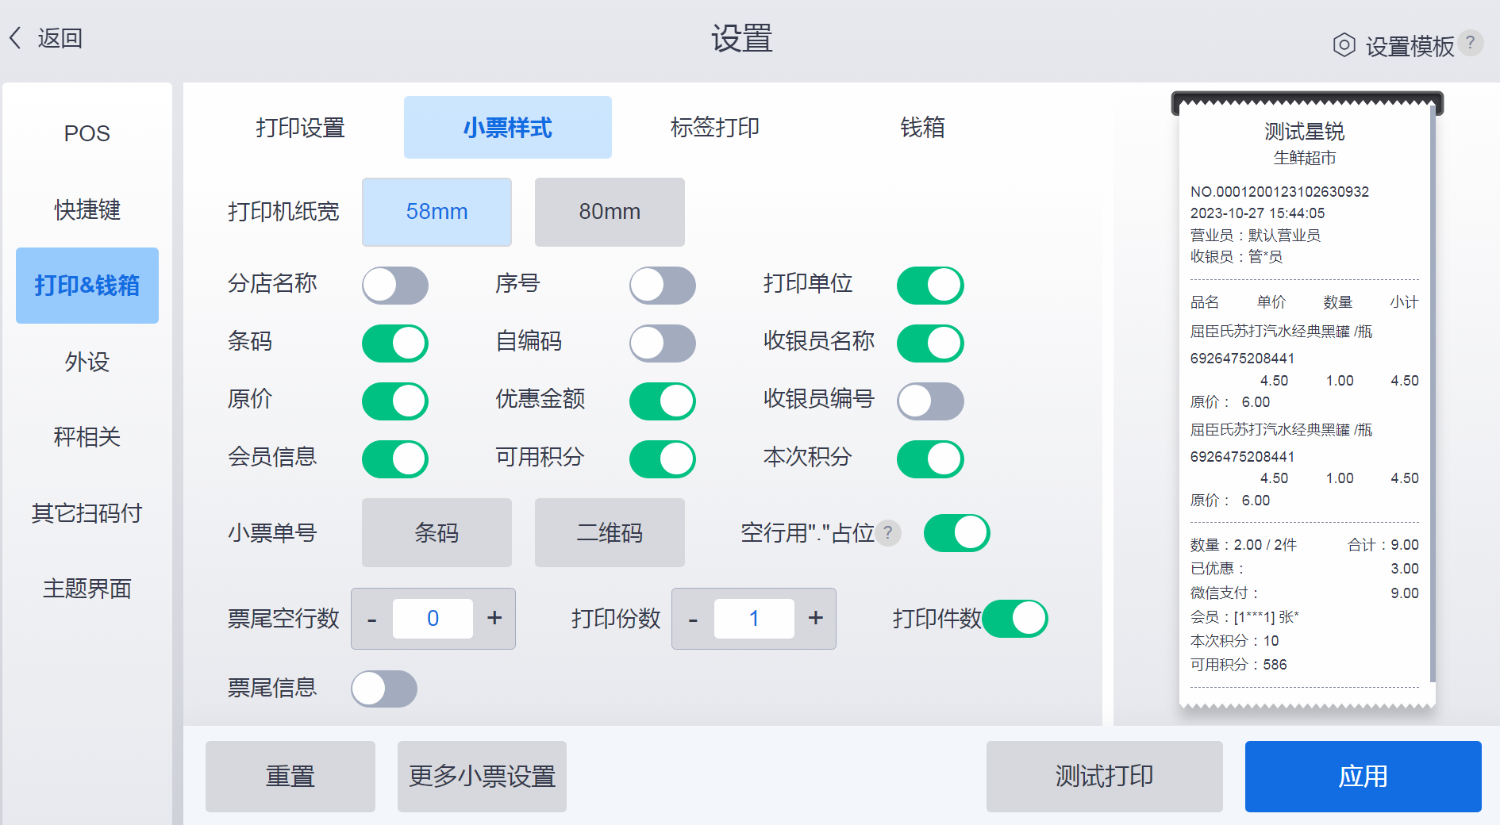Click the receipt preview scrollbar
Image resolution: width=1500 pixels, height=825 pixels.
(1433, 400)
